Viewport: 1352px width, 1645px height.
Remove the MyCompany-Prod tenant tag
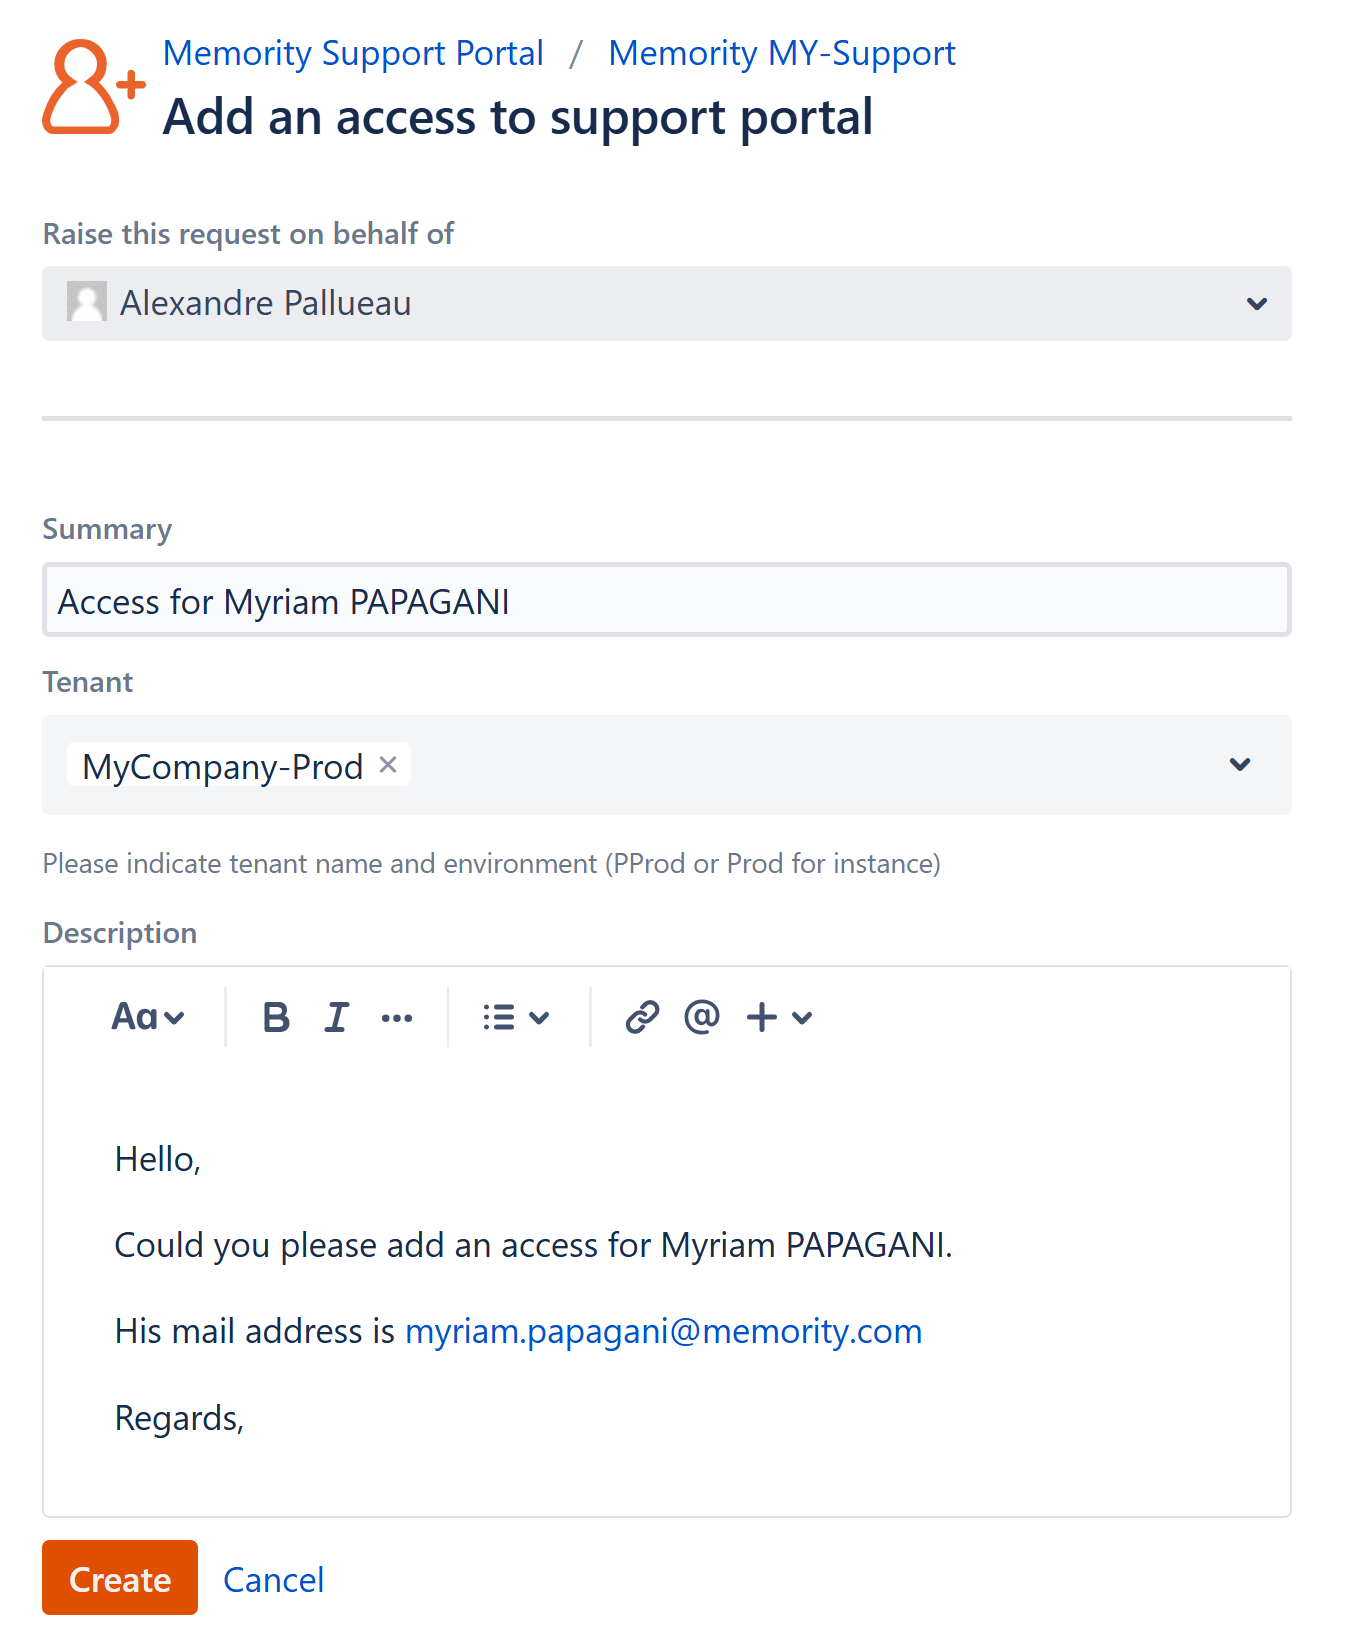pyautogui.click(x=388, y=765)
